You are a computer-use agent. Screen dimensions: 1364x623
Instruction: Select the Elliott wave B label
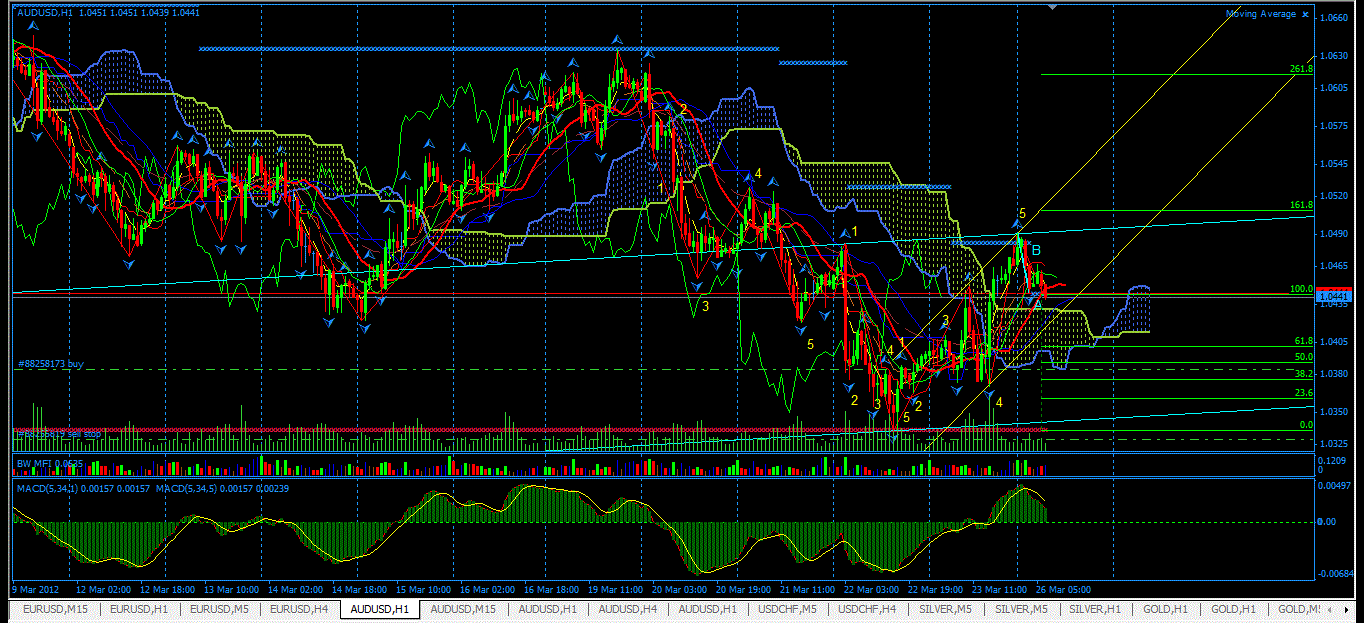point(1037,250)
